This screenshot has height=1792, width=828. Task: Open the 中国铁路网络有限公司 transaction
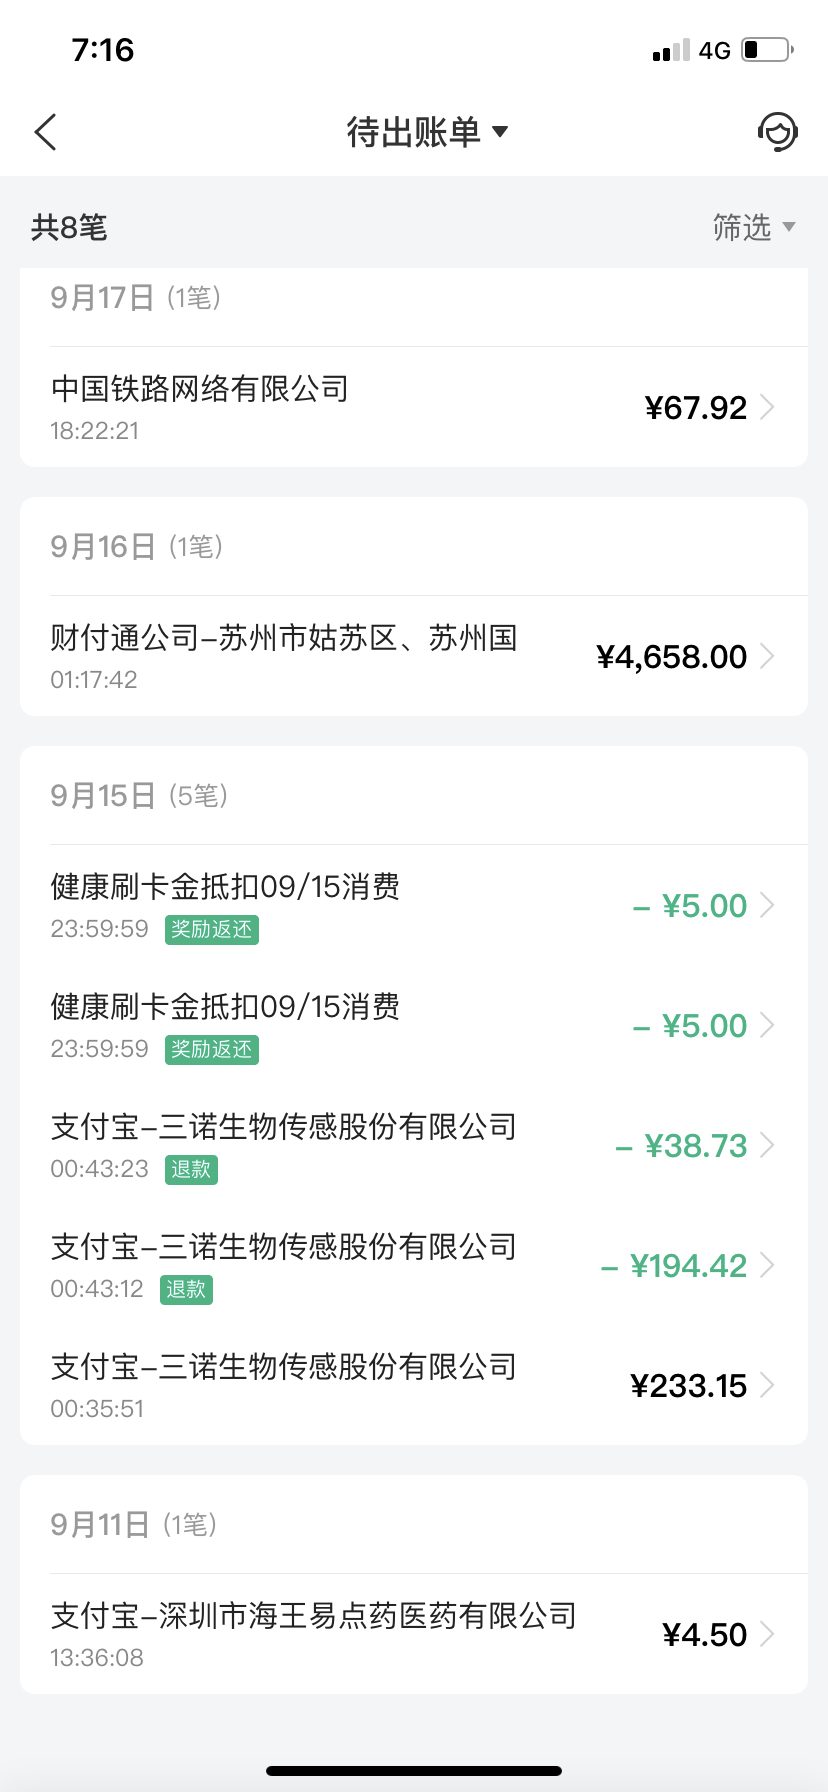[414, 407]
